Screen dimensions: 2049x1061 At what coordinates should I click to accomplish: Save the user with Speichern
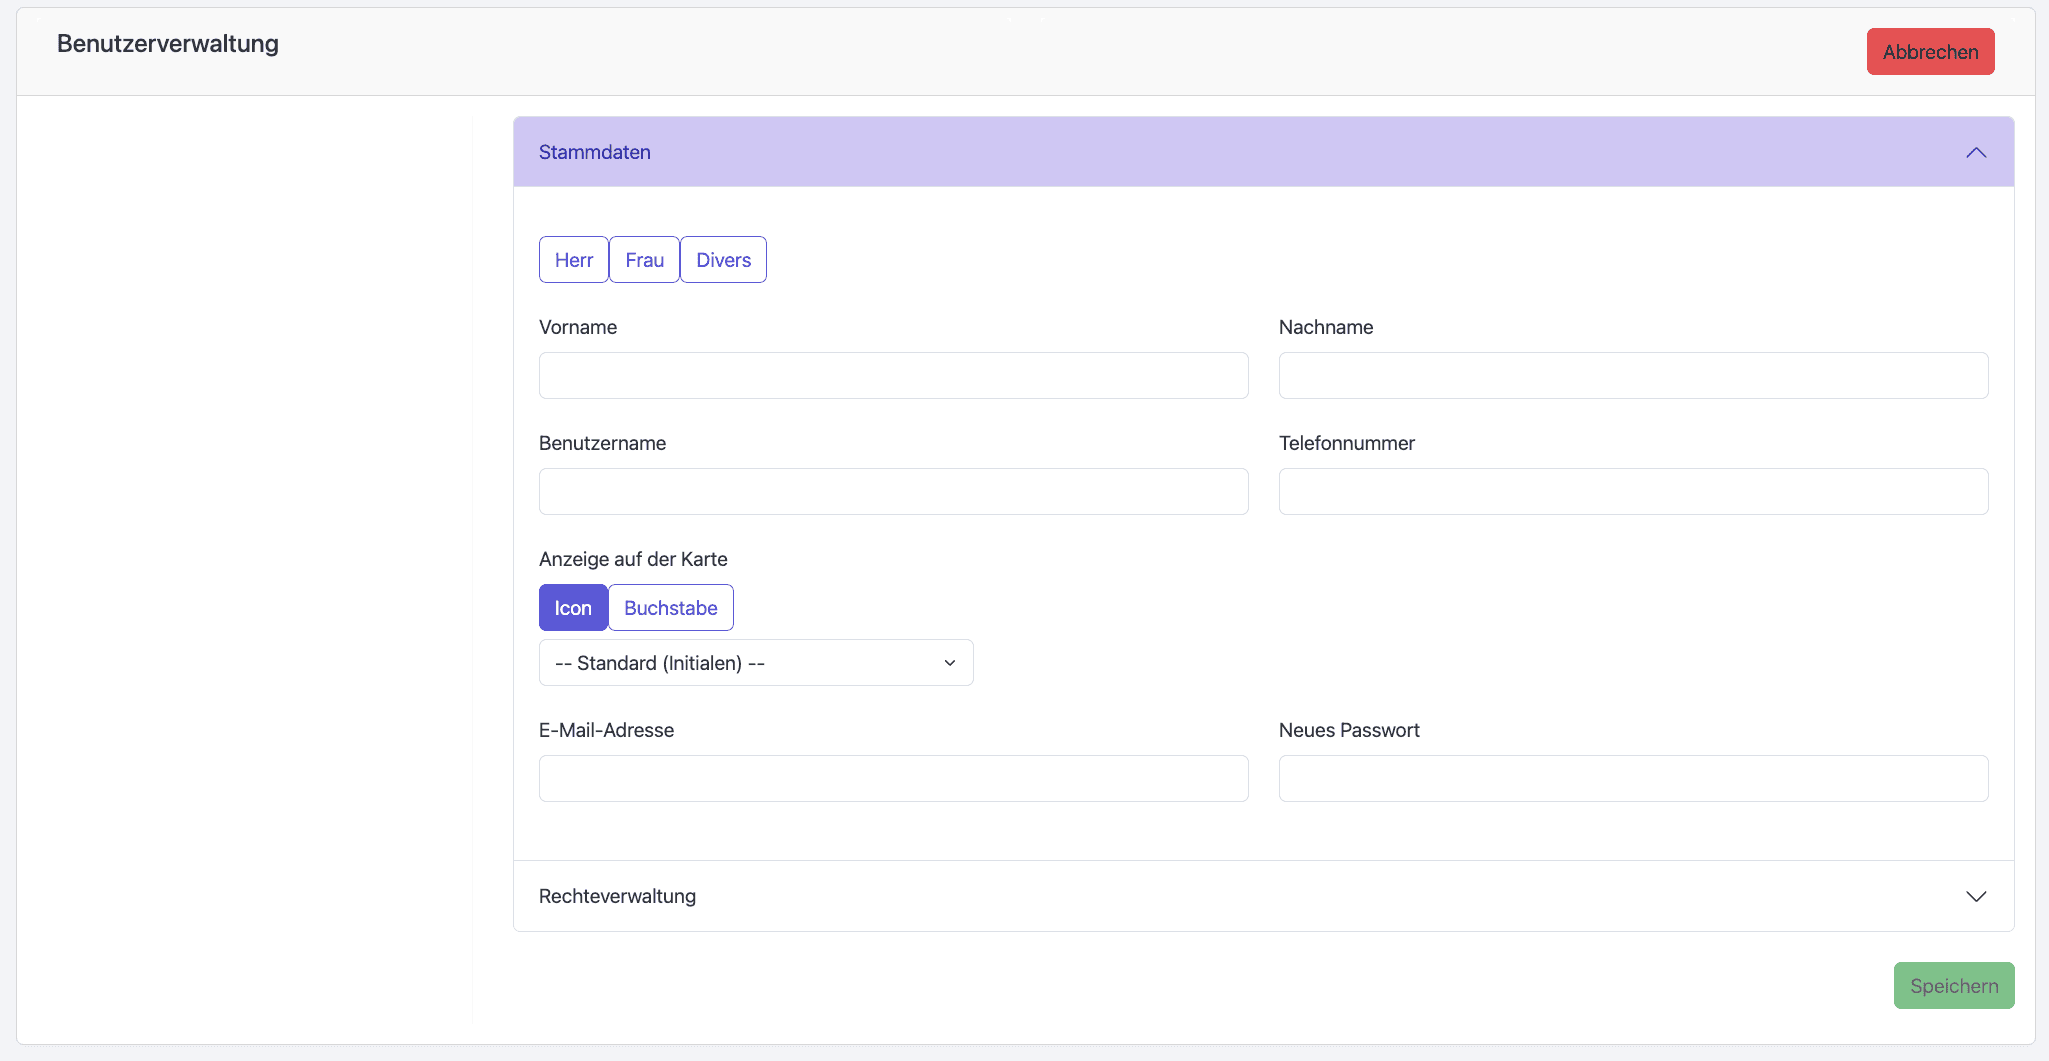coord(1953,986)
